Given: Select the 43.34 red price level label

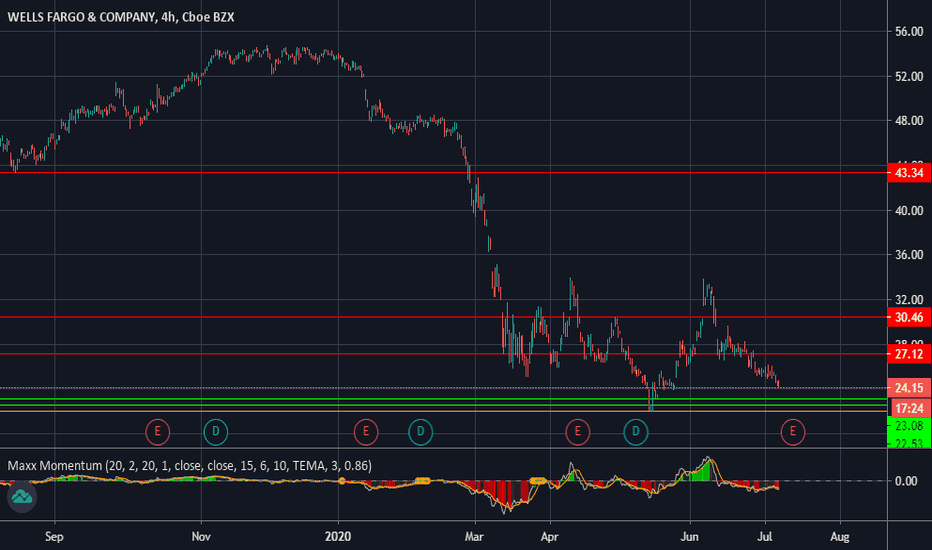Looking at the screenshot, I should pyautogui.click(x=909, y=173).
